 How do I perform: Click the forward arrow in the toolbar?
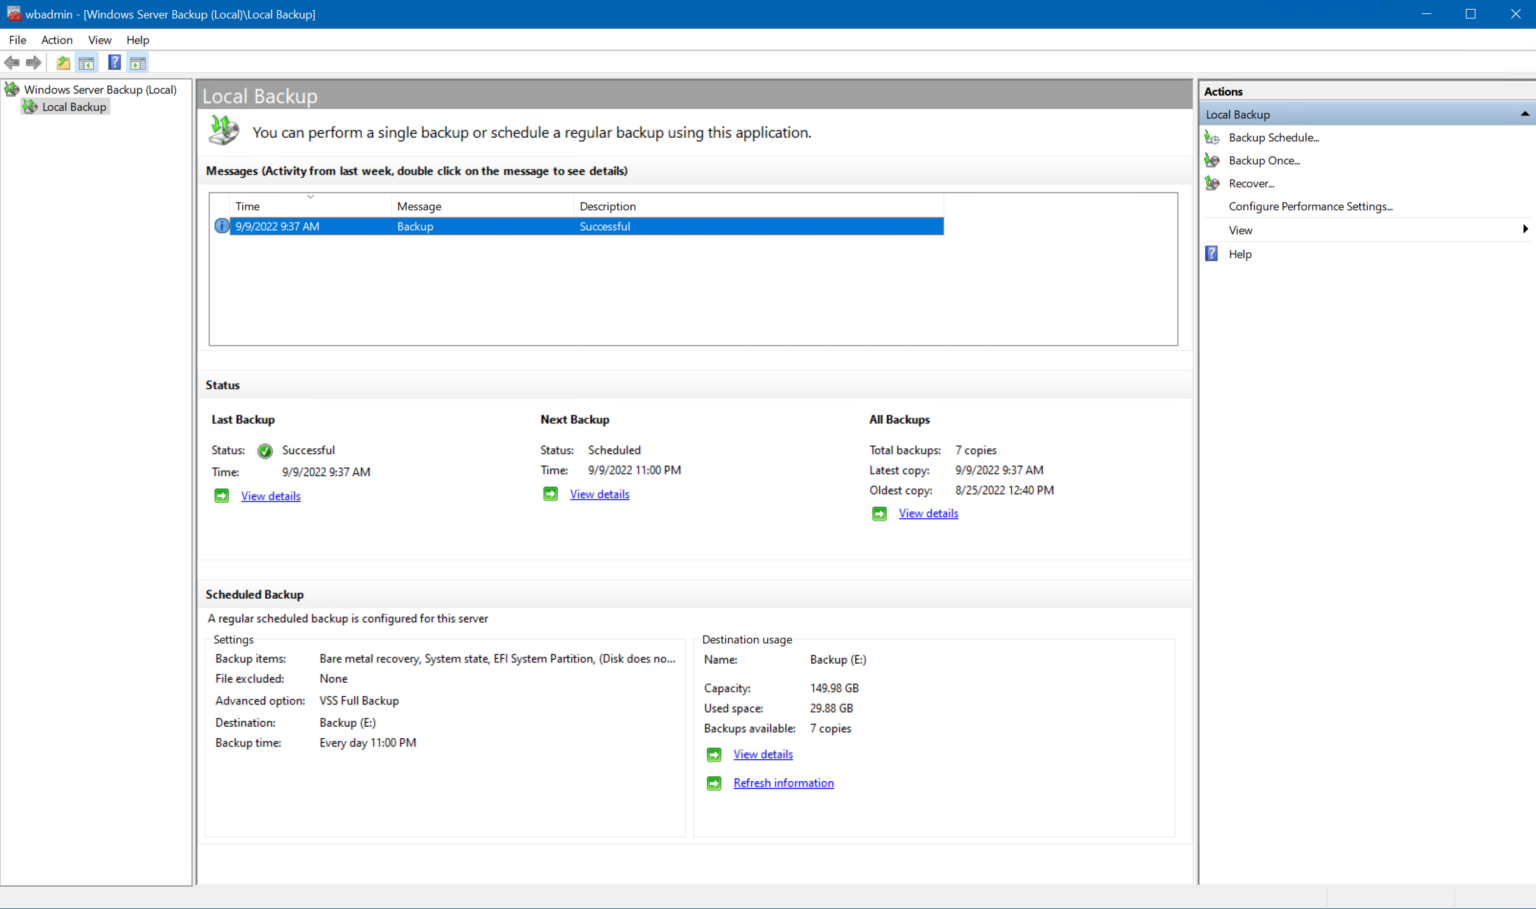(x=33, y=62)
